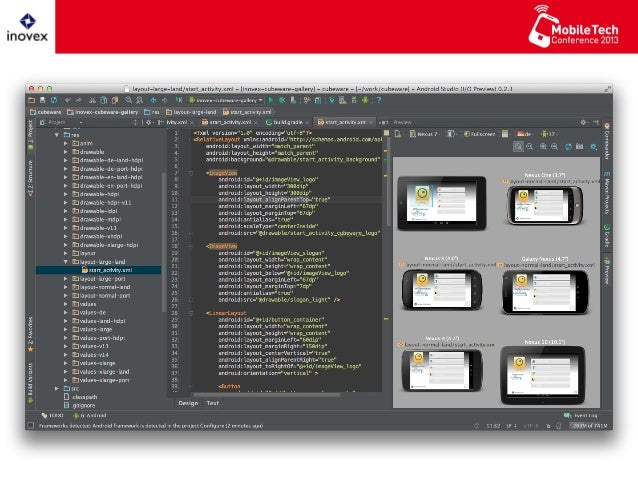Click the Make Project icon
The width and height of the screenshot is (638, 479).
[x=179, y=100]
